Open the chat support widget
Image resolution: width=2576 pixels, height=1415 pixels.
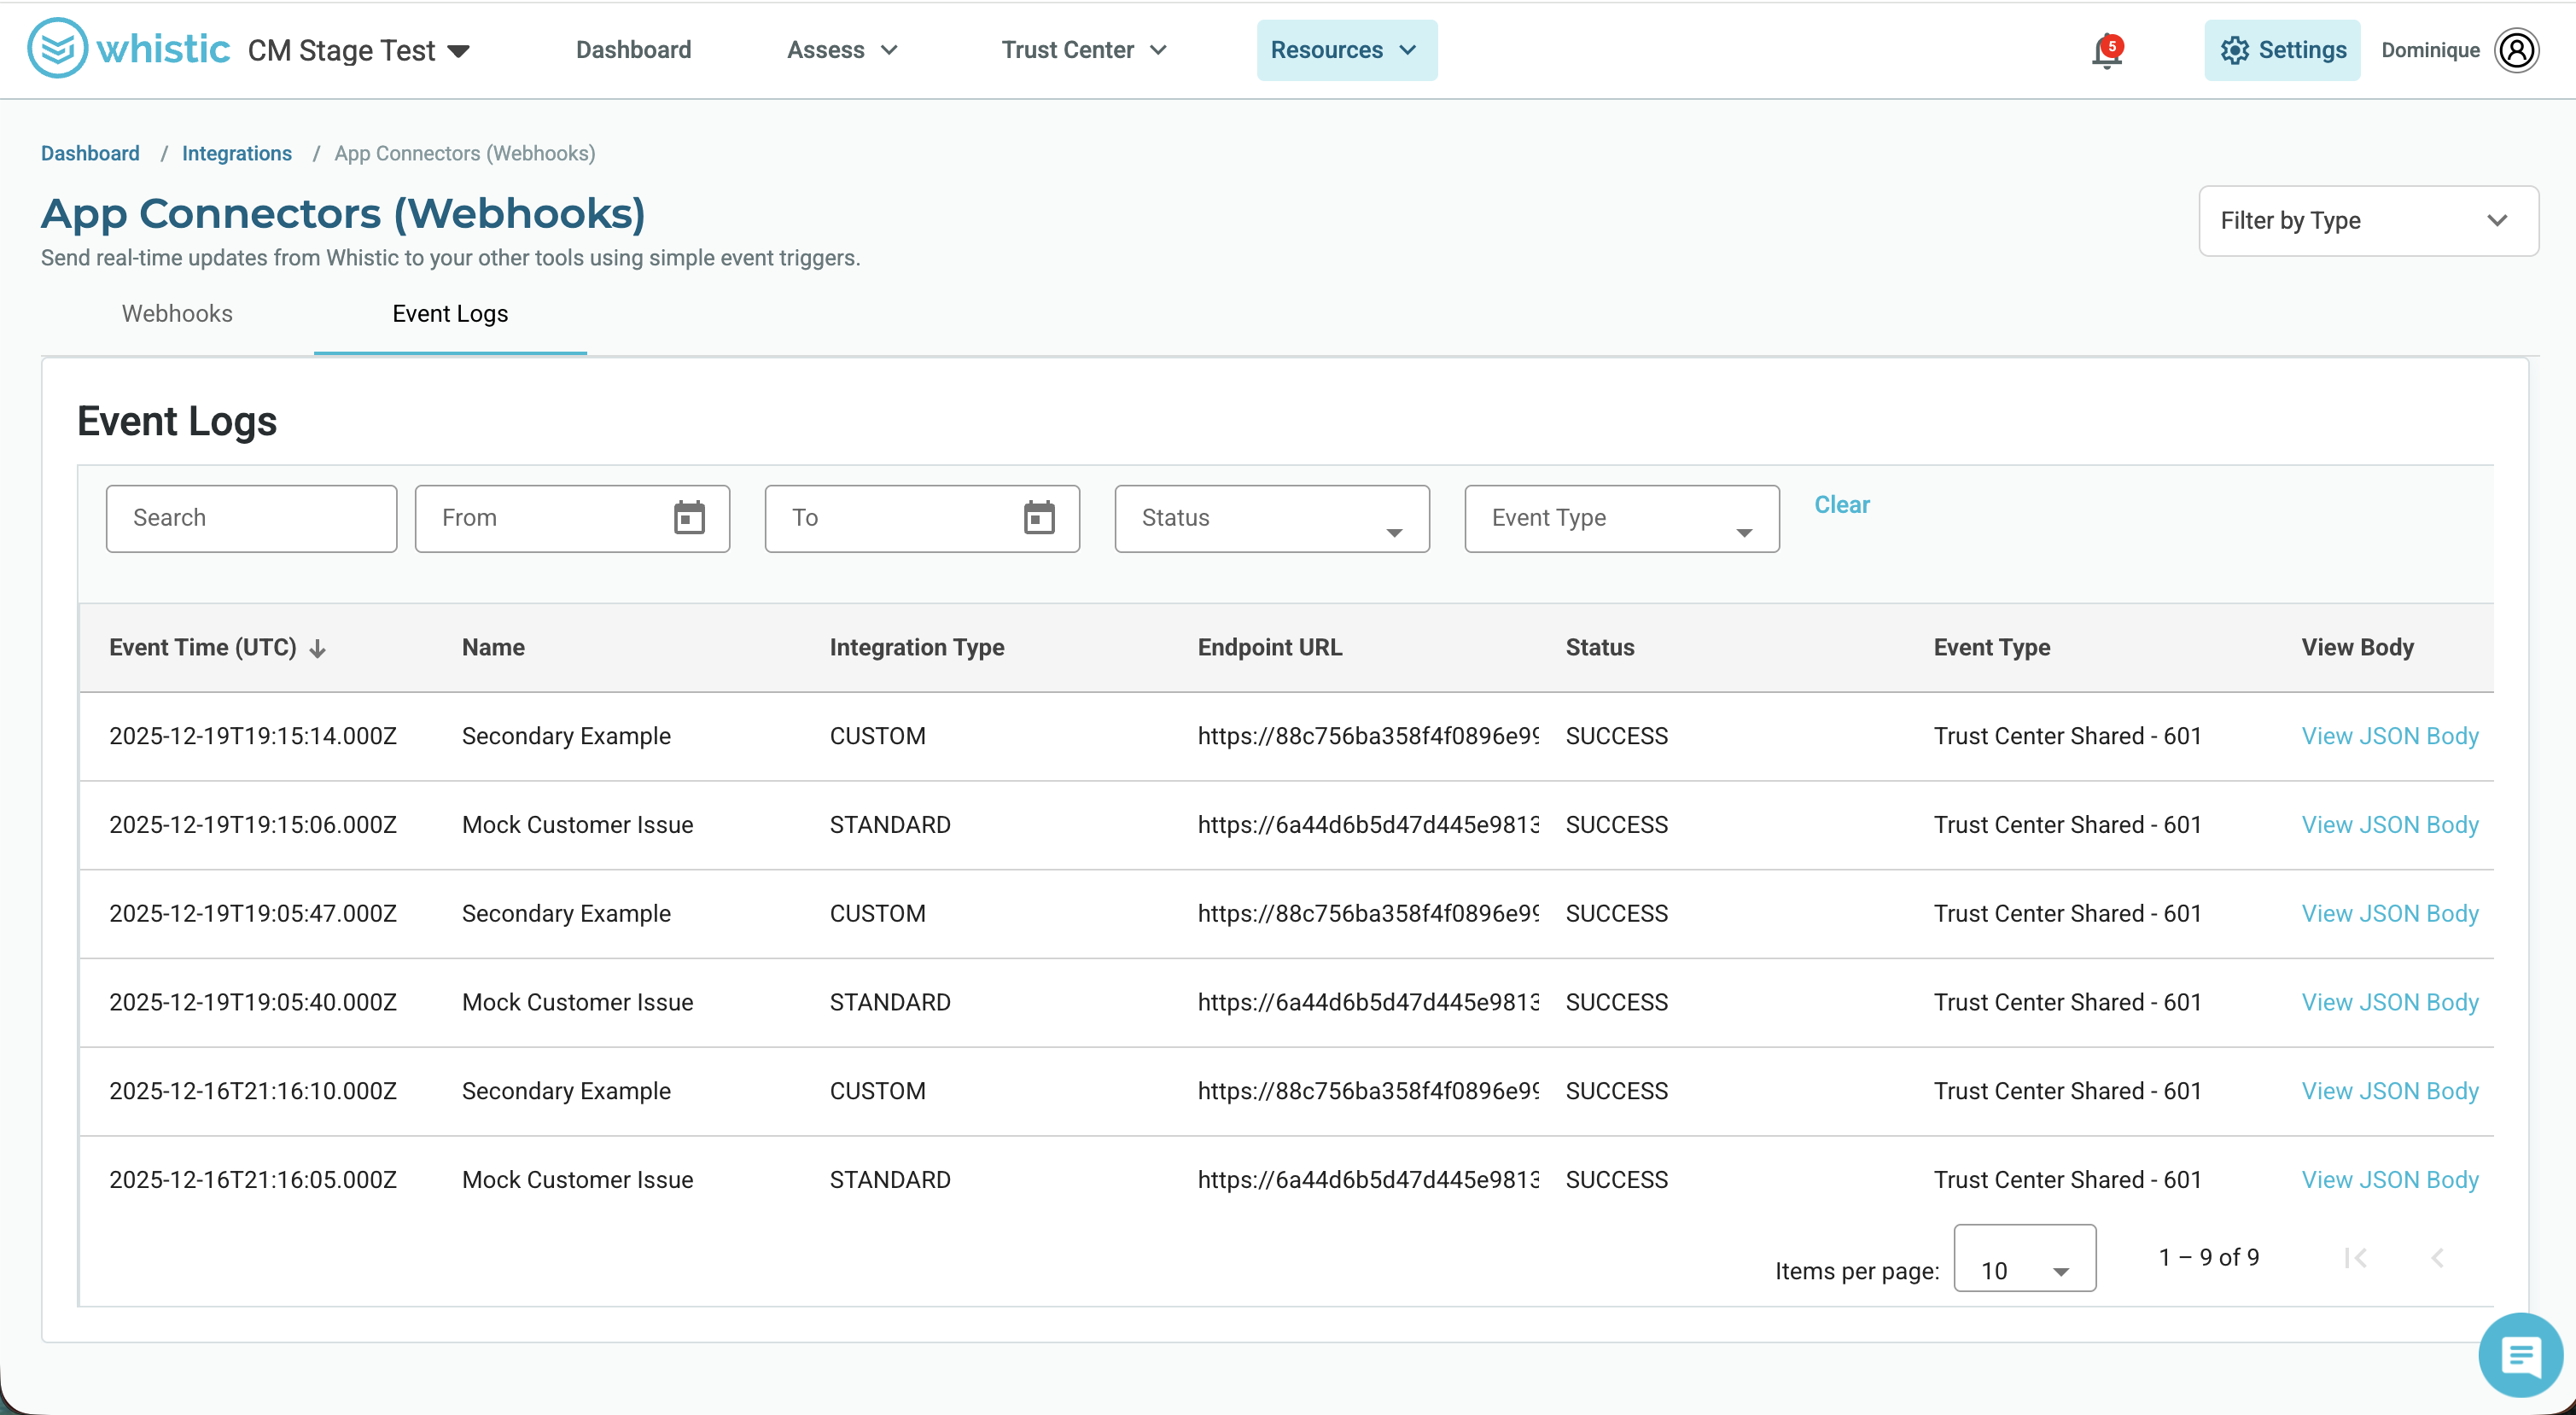(2520, 1355)
